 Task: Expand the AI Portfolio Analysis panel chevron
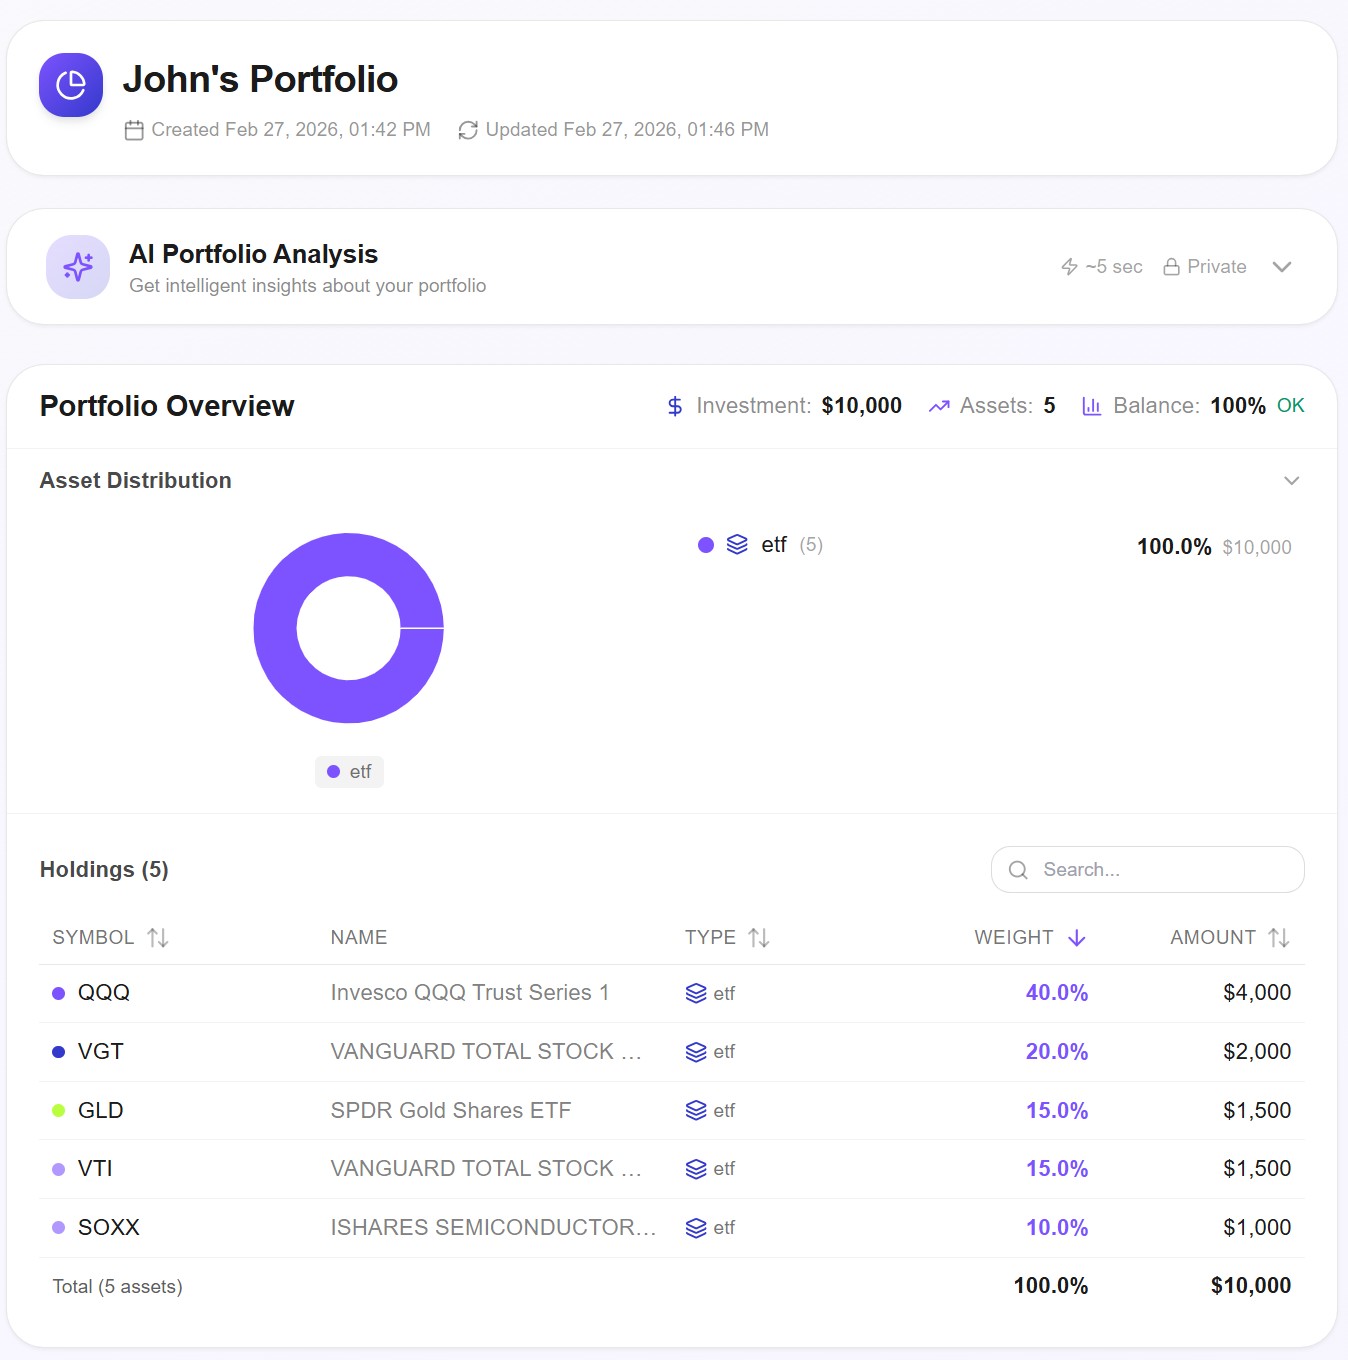1282,266
